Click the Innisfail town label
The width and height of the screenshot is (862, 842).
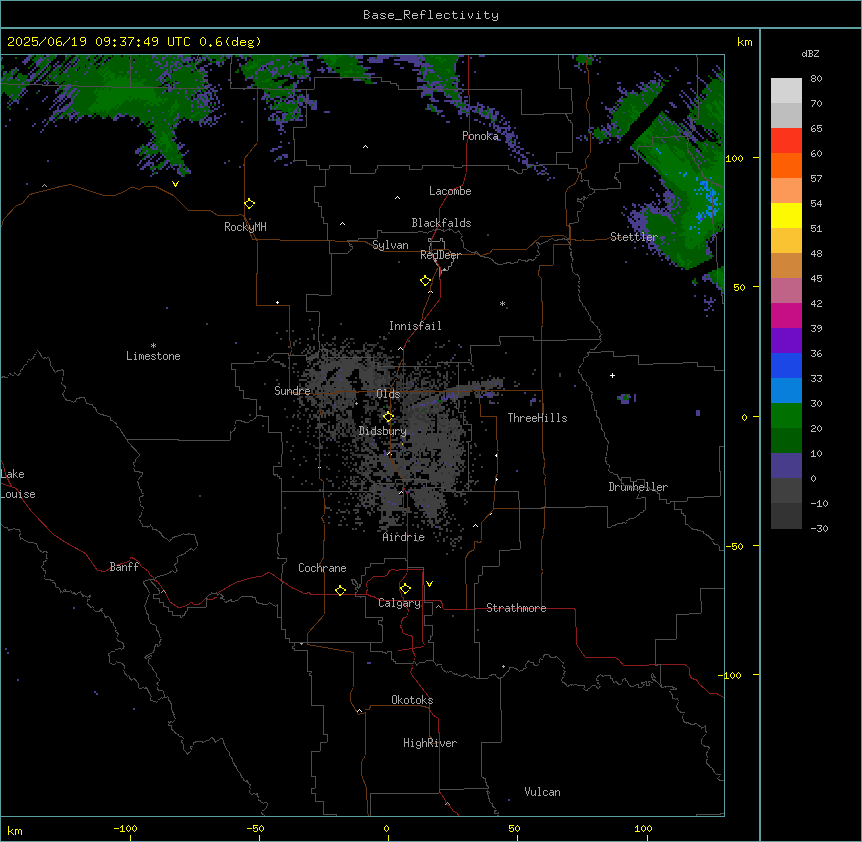(415, 326)
